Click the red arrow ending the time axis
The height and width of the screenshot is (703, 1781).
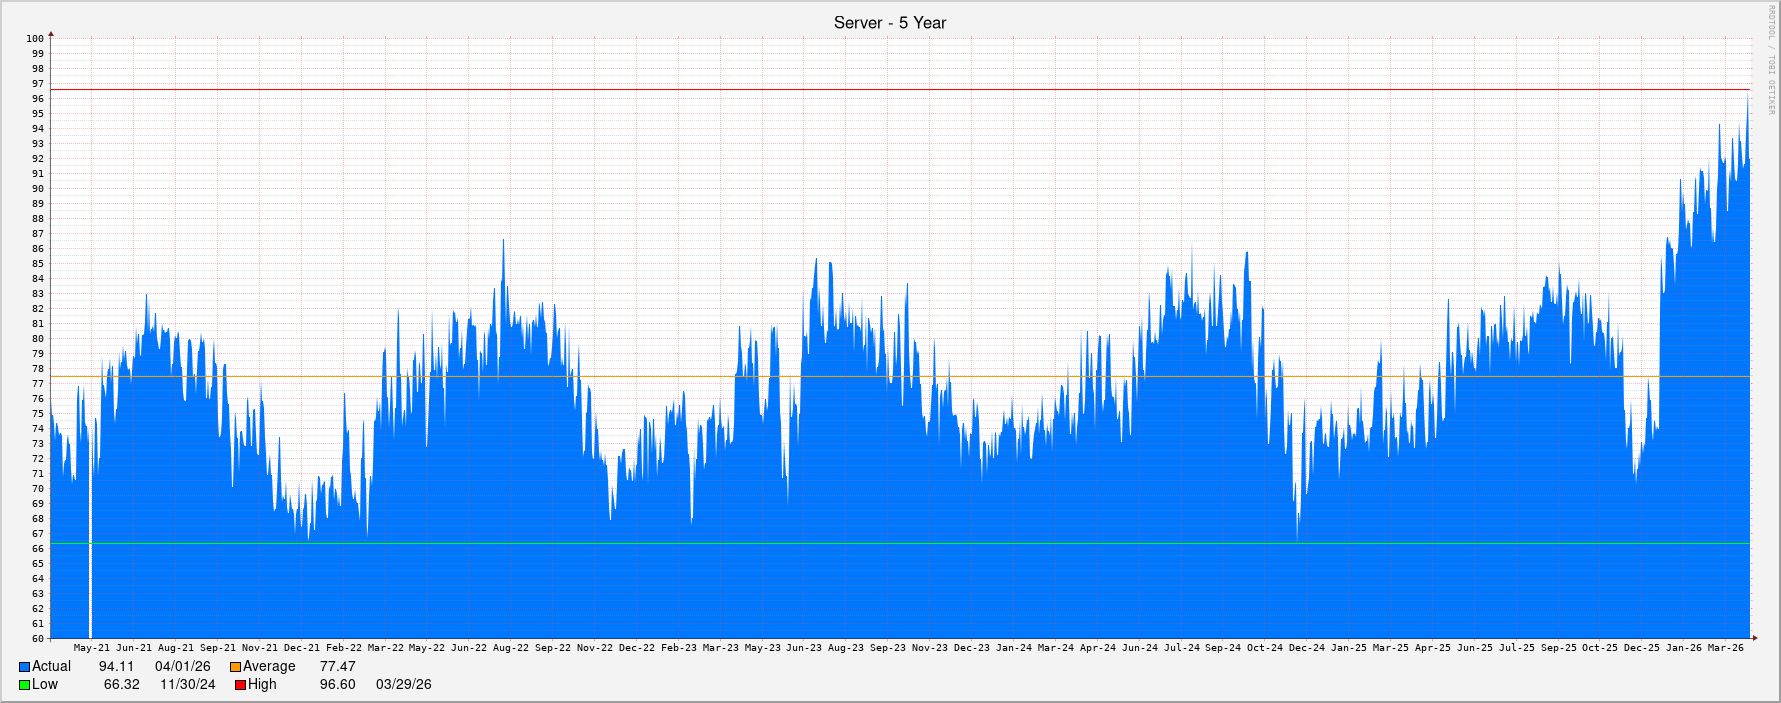pyautogui.click(x=1753, y=637)
